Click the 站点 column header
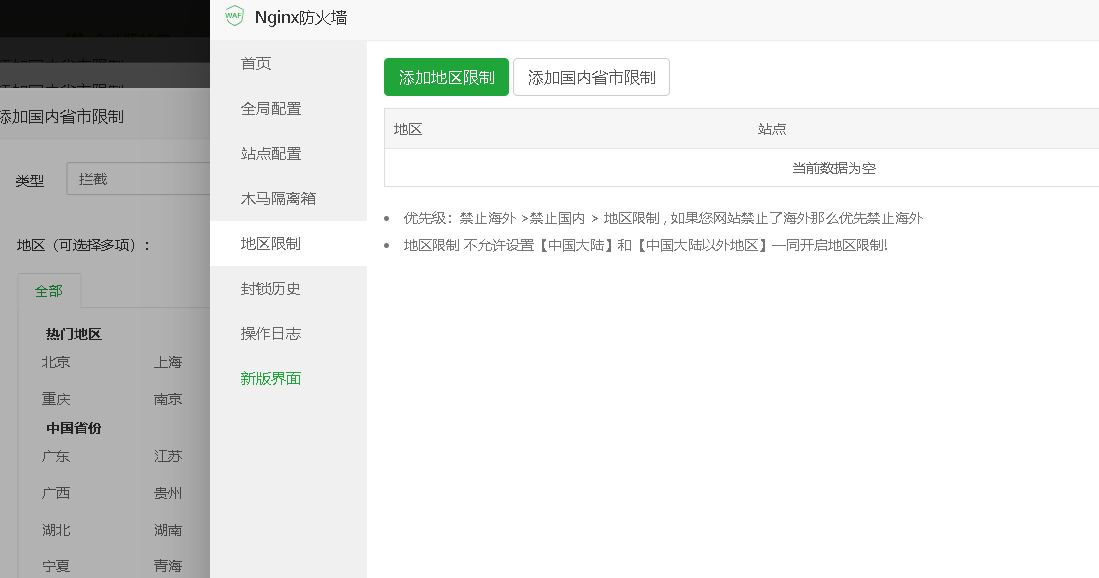The width and height of the screenshot is (1099, 578). (x=772, y=129)
